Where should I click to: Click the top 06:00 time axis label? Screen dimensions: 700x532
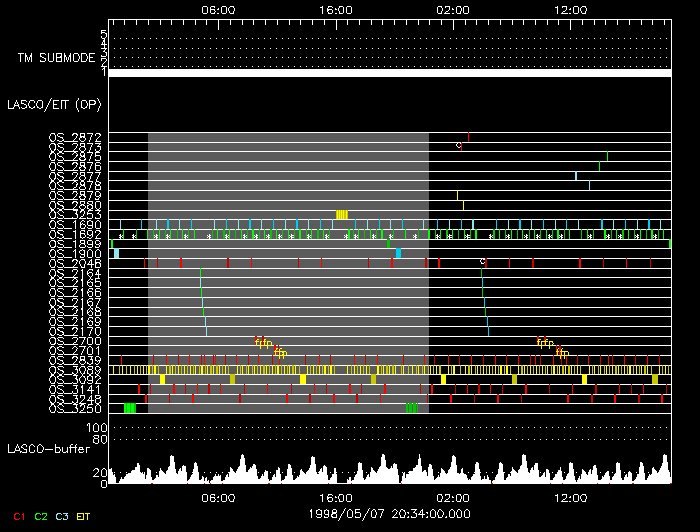[218, 10]
